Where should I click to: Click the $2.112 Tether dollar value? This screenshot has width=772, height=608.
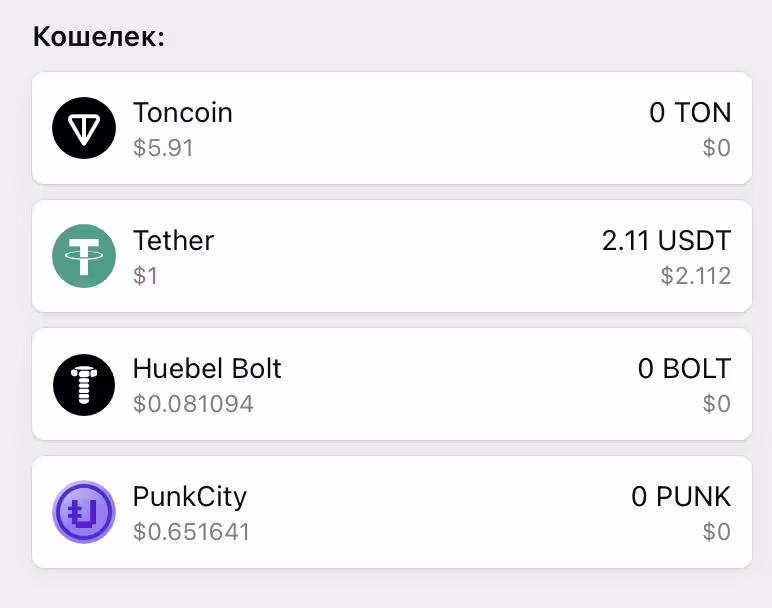click(696, 276)
